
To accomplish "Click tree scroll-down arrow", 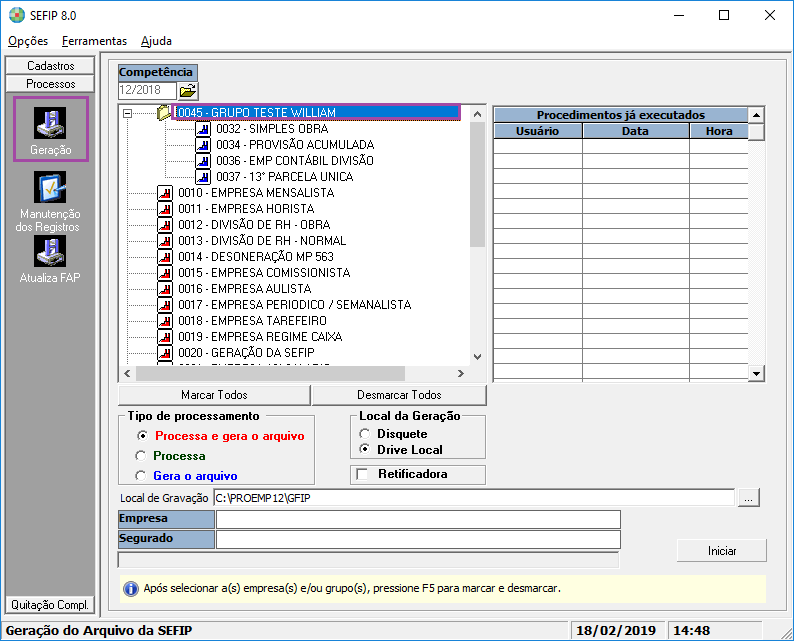I will [478, 356].
